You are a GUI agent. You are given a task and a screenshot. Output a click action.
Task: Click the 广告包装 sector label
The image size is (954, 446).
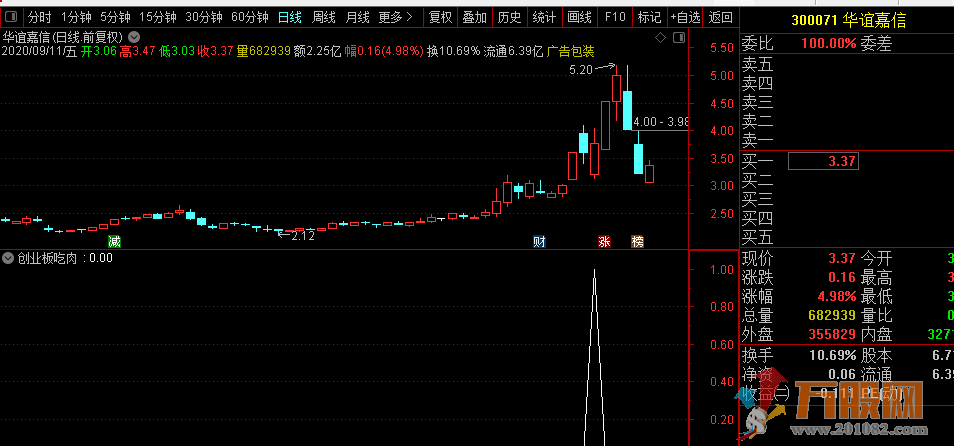coord(571,51)
